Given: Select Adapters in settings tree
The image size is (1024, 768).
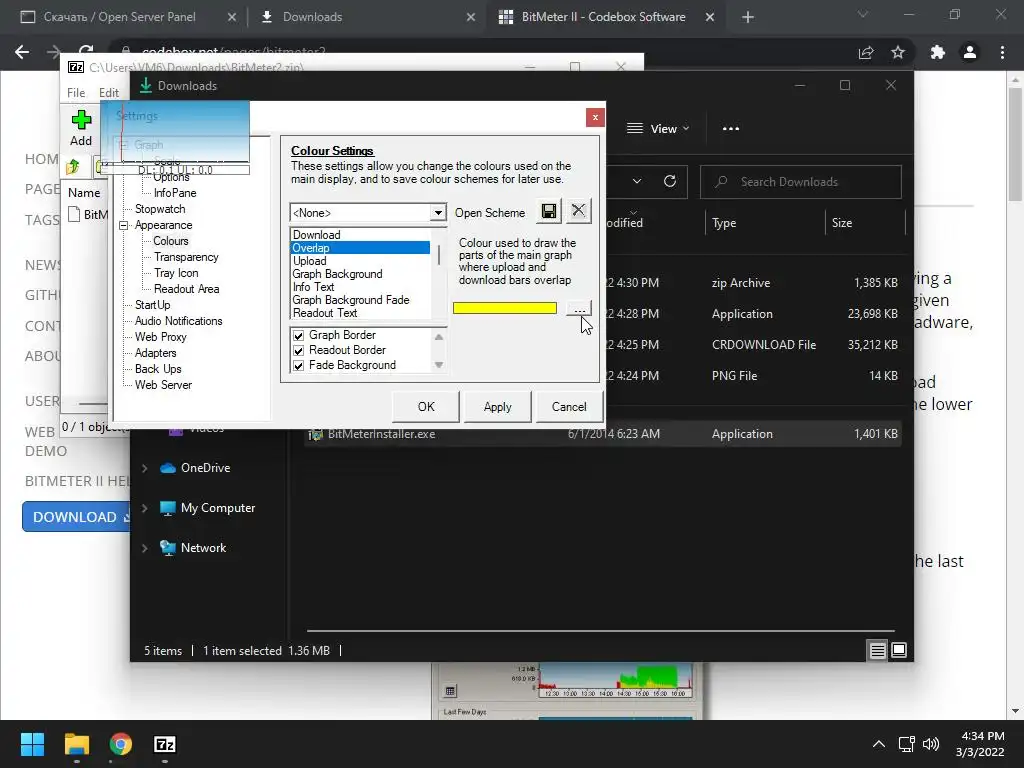Looking at the screenshot, I should pyautogui.click(x=155, y=353).
